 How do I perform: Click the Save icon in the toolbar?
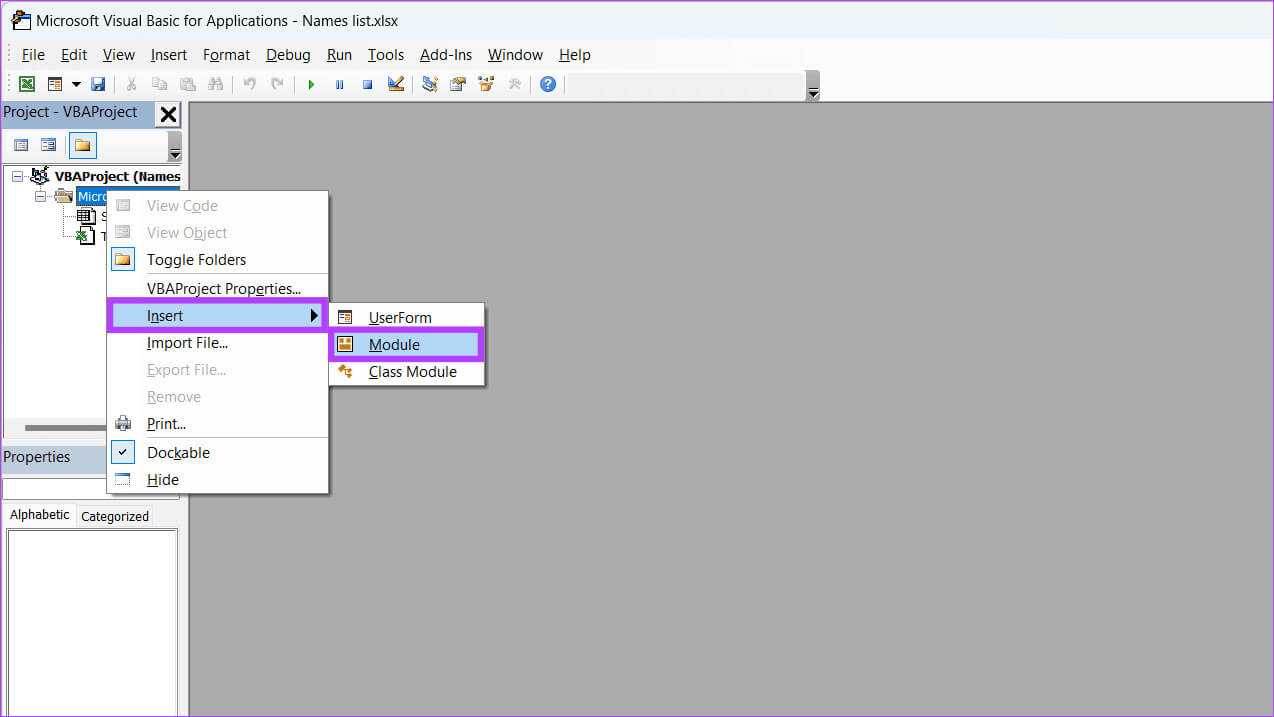[98, 84]
